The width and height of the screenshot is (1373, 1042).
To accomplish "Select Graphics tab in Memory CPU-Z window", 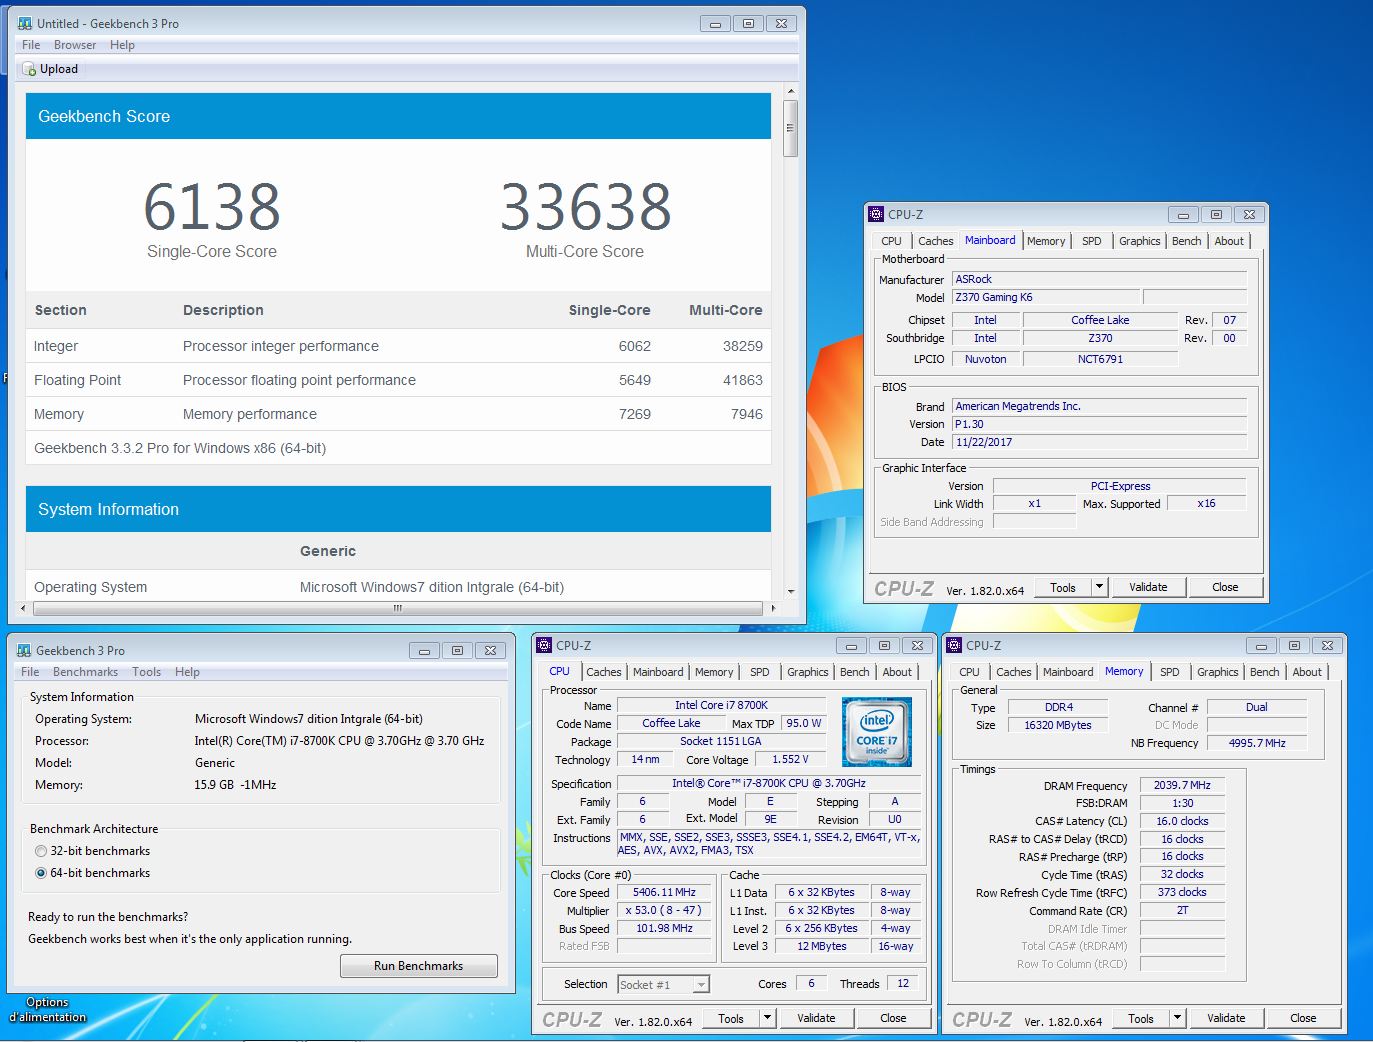I will [x=1218, y=672].
